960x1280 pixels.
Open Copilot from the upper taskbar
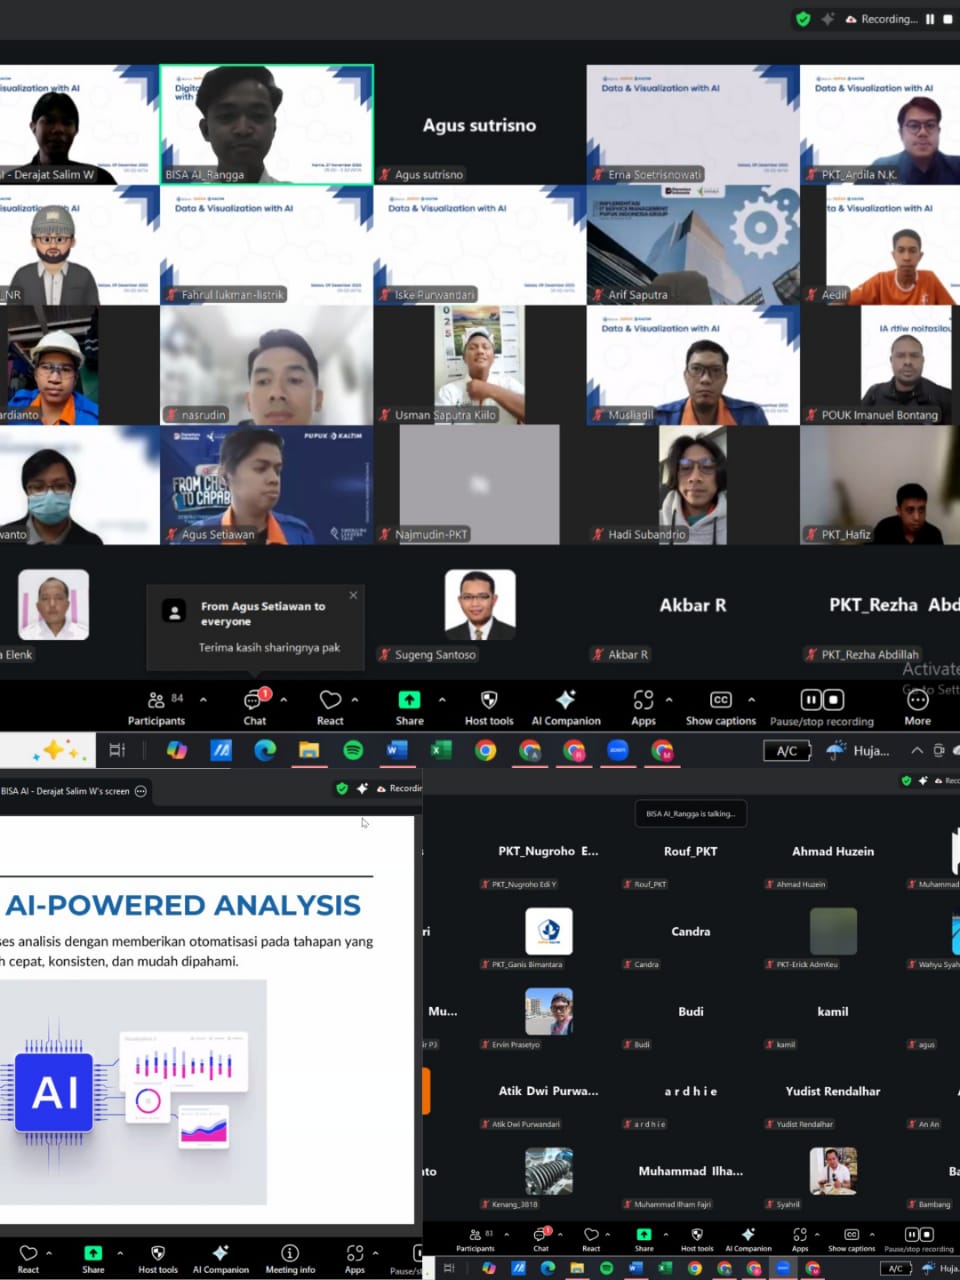[177, 750]
